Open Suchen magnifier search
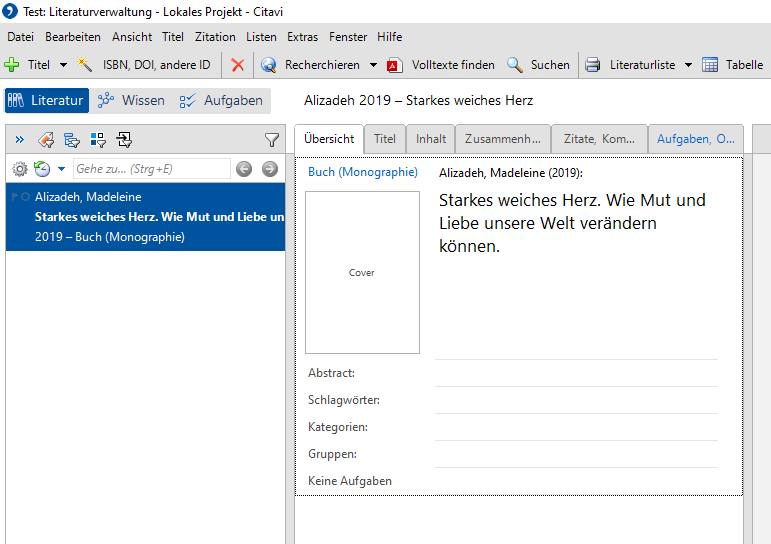771x544 pixels. coord(538,64)
